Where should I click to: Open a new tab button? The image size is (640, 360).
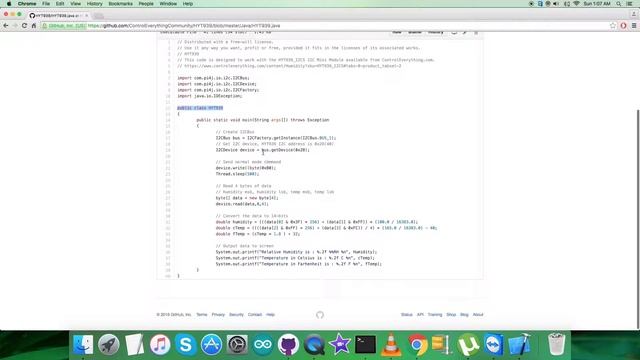tap(98, 16)
